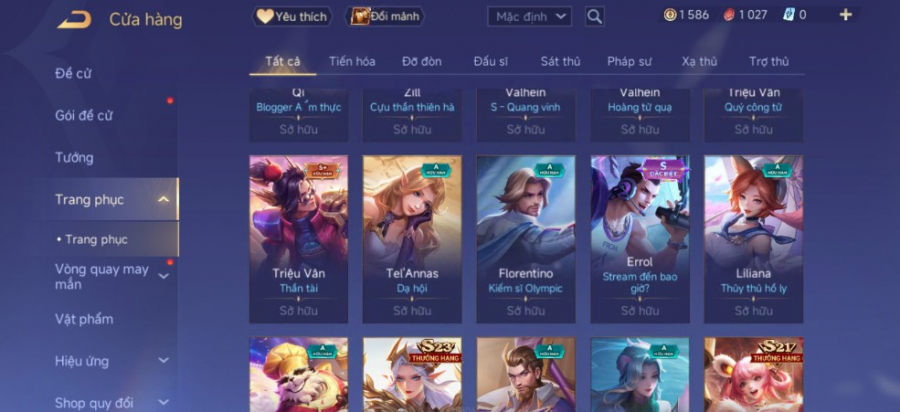Click the blue voucher currency icon
The width and height of the screenshot is (900, 412).
(789, 15)
